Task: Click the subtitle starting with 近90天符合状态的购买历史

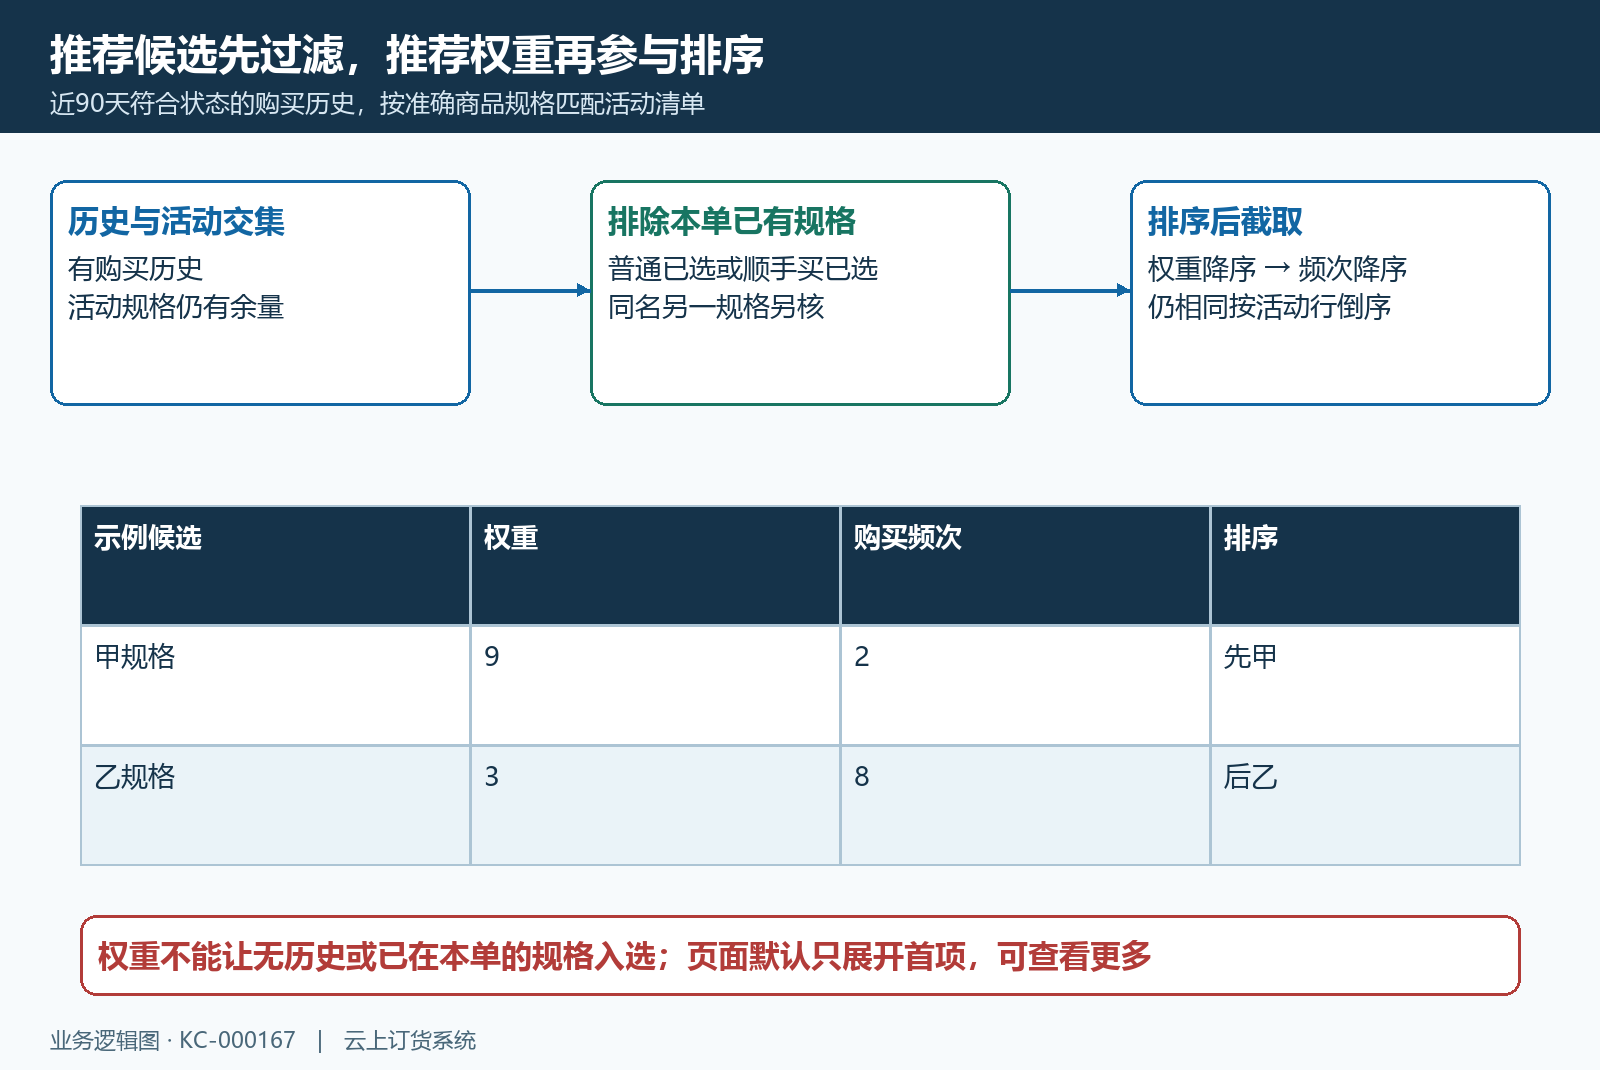Action: [x=377, y=104]
